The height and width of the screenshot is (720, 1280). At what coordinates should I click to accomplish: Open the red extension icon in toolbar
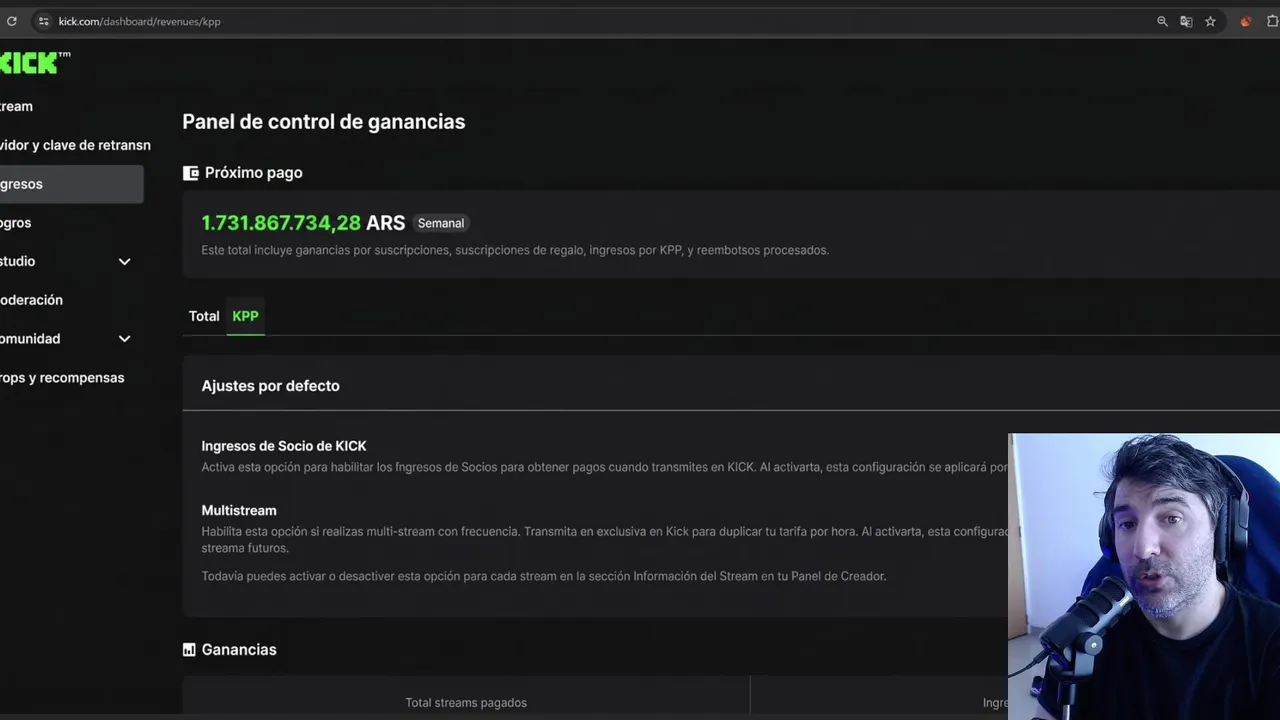point(1245,21)
